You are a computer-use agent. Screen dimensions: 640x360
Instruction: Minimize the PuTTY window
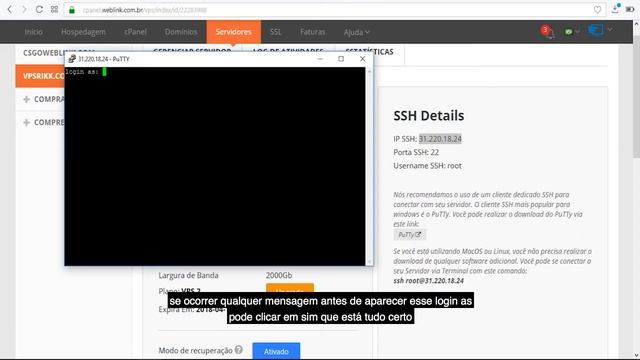tap(320, 59)
